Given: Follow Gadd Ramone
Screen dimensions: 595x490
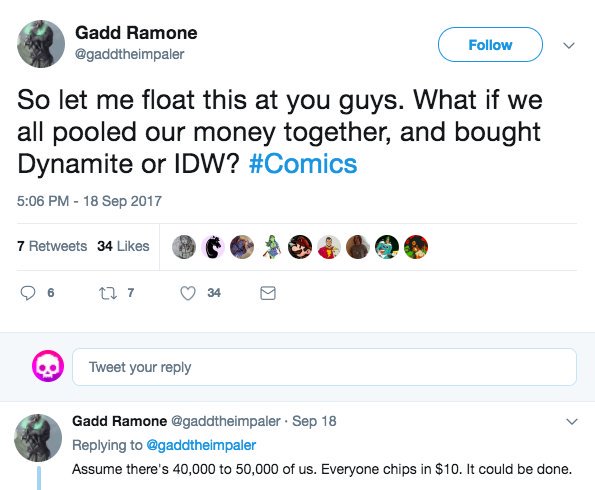Looking at the screenshot, I should (x=490, y=44).
